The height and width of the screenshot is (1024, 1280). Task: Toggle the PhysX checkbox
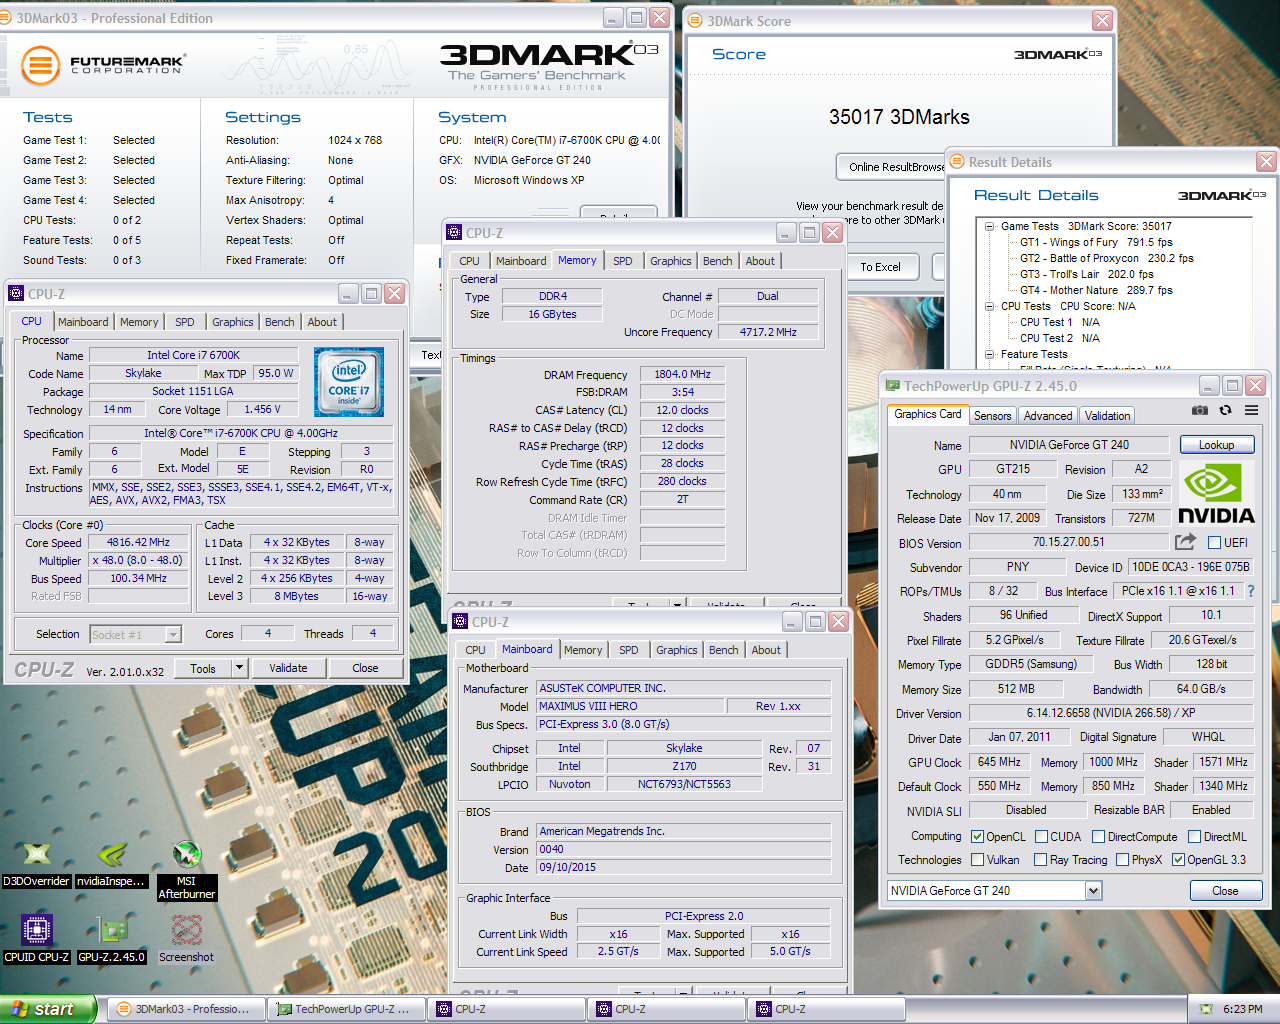(1122, 860)
